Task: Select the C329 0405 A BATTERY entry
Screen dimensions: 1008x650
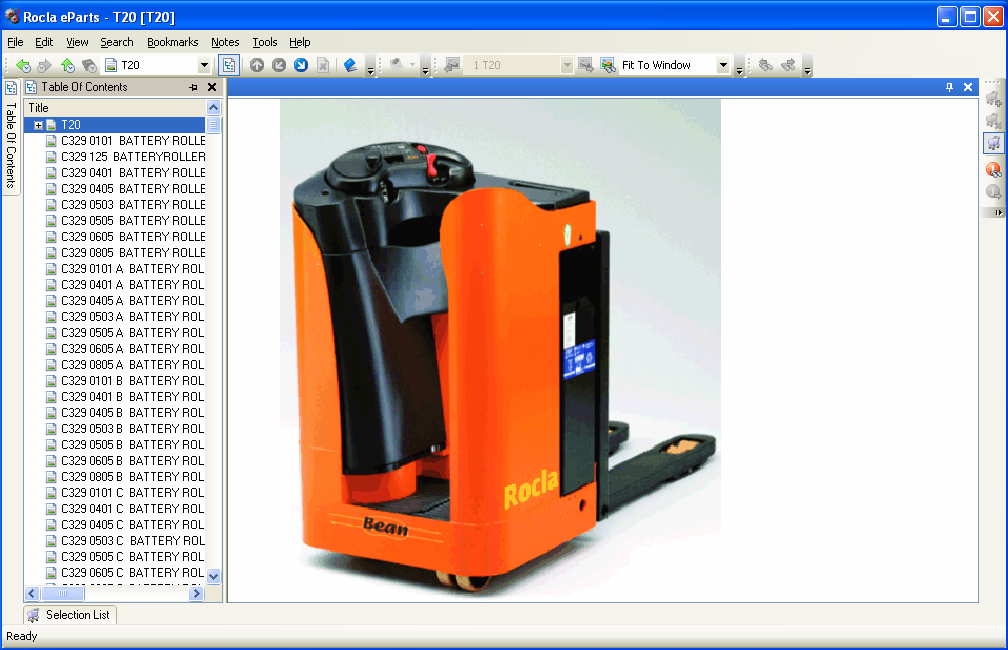Action: 125,301
